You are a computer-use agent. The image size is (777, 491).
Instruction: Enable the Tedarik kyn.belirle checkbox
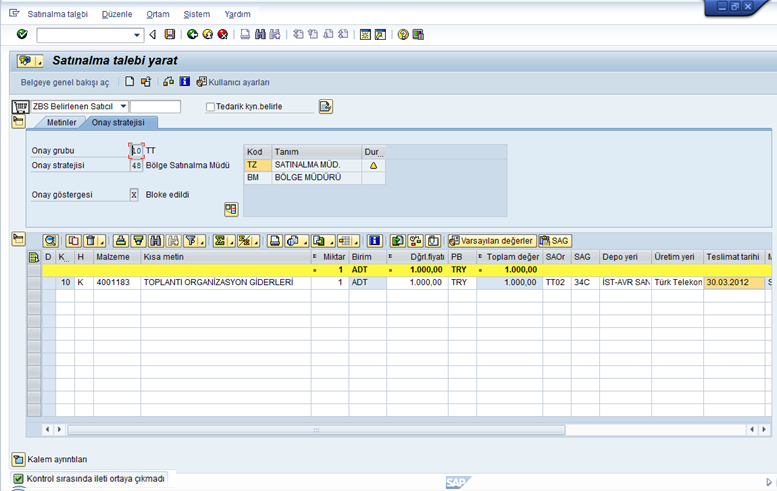(210, 107)
